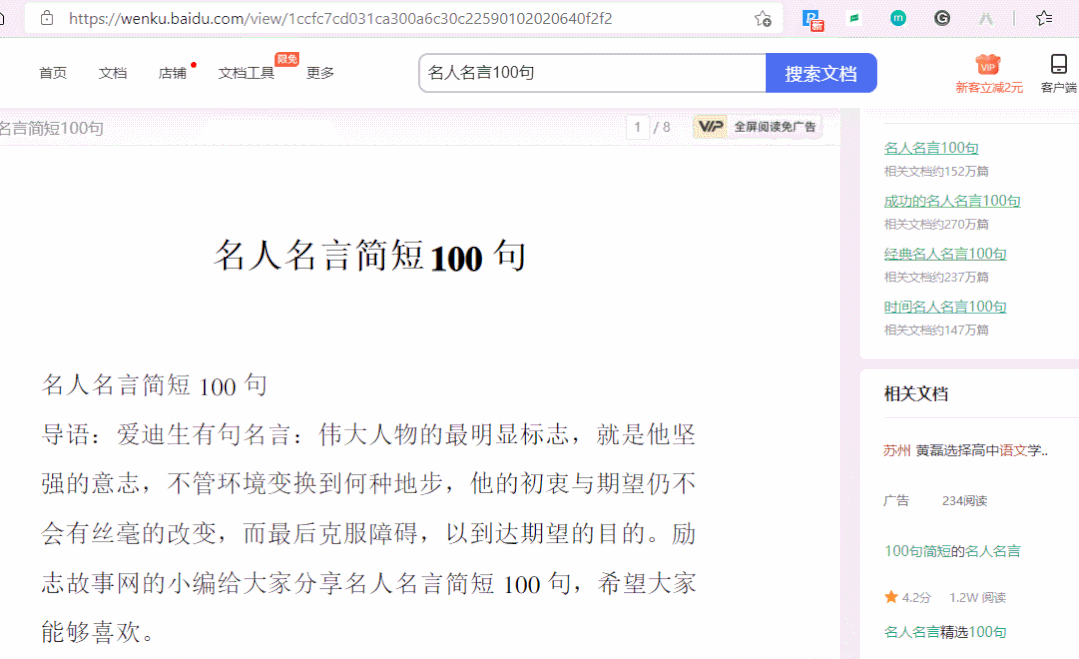Click the 1.2W 阅读 count text
Image resolution: width=1079 pixels, height=659 pixels.
[977, 598]
